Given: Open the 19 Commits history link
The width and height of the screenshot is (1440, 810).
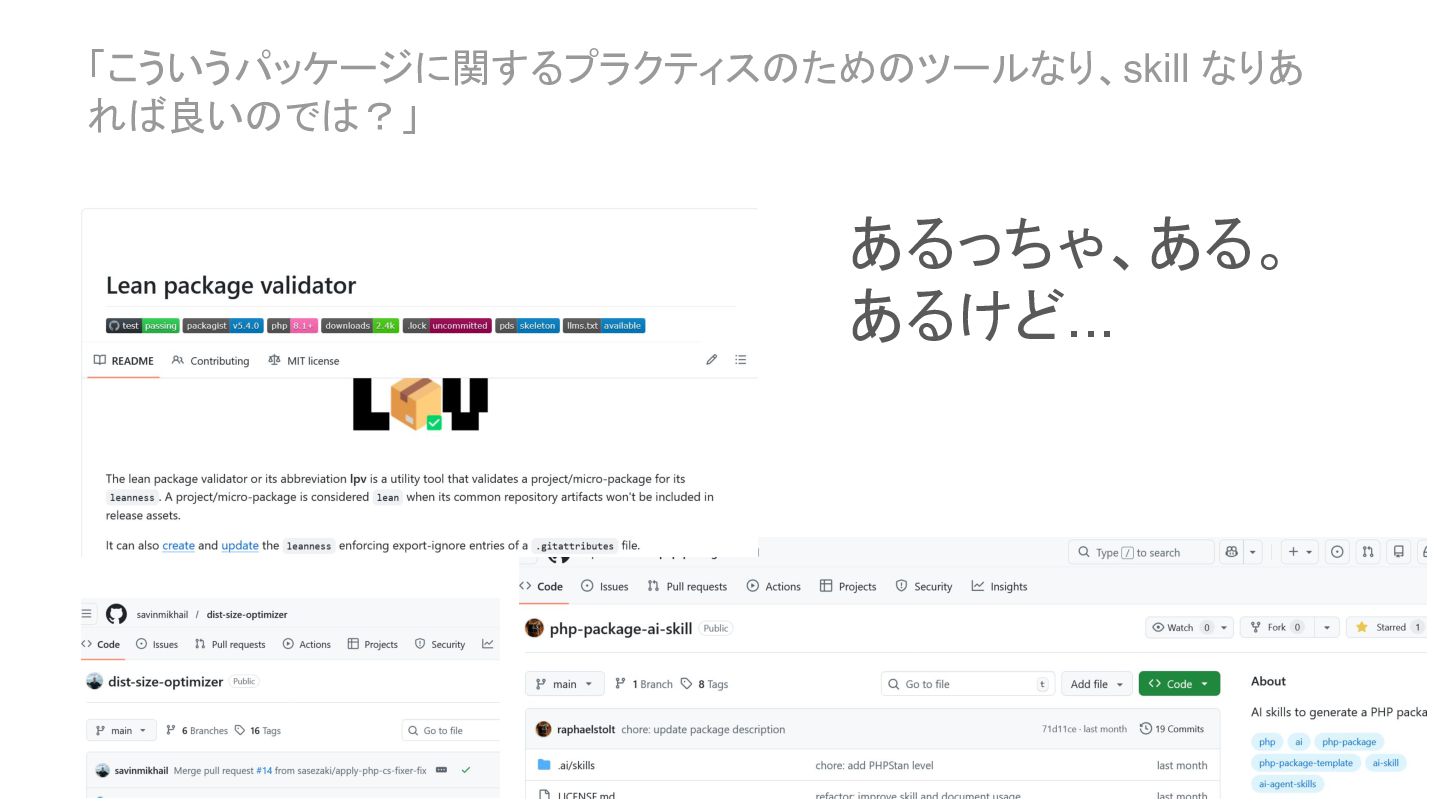Looking at the screenshot, I should click(1172, 729).
